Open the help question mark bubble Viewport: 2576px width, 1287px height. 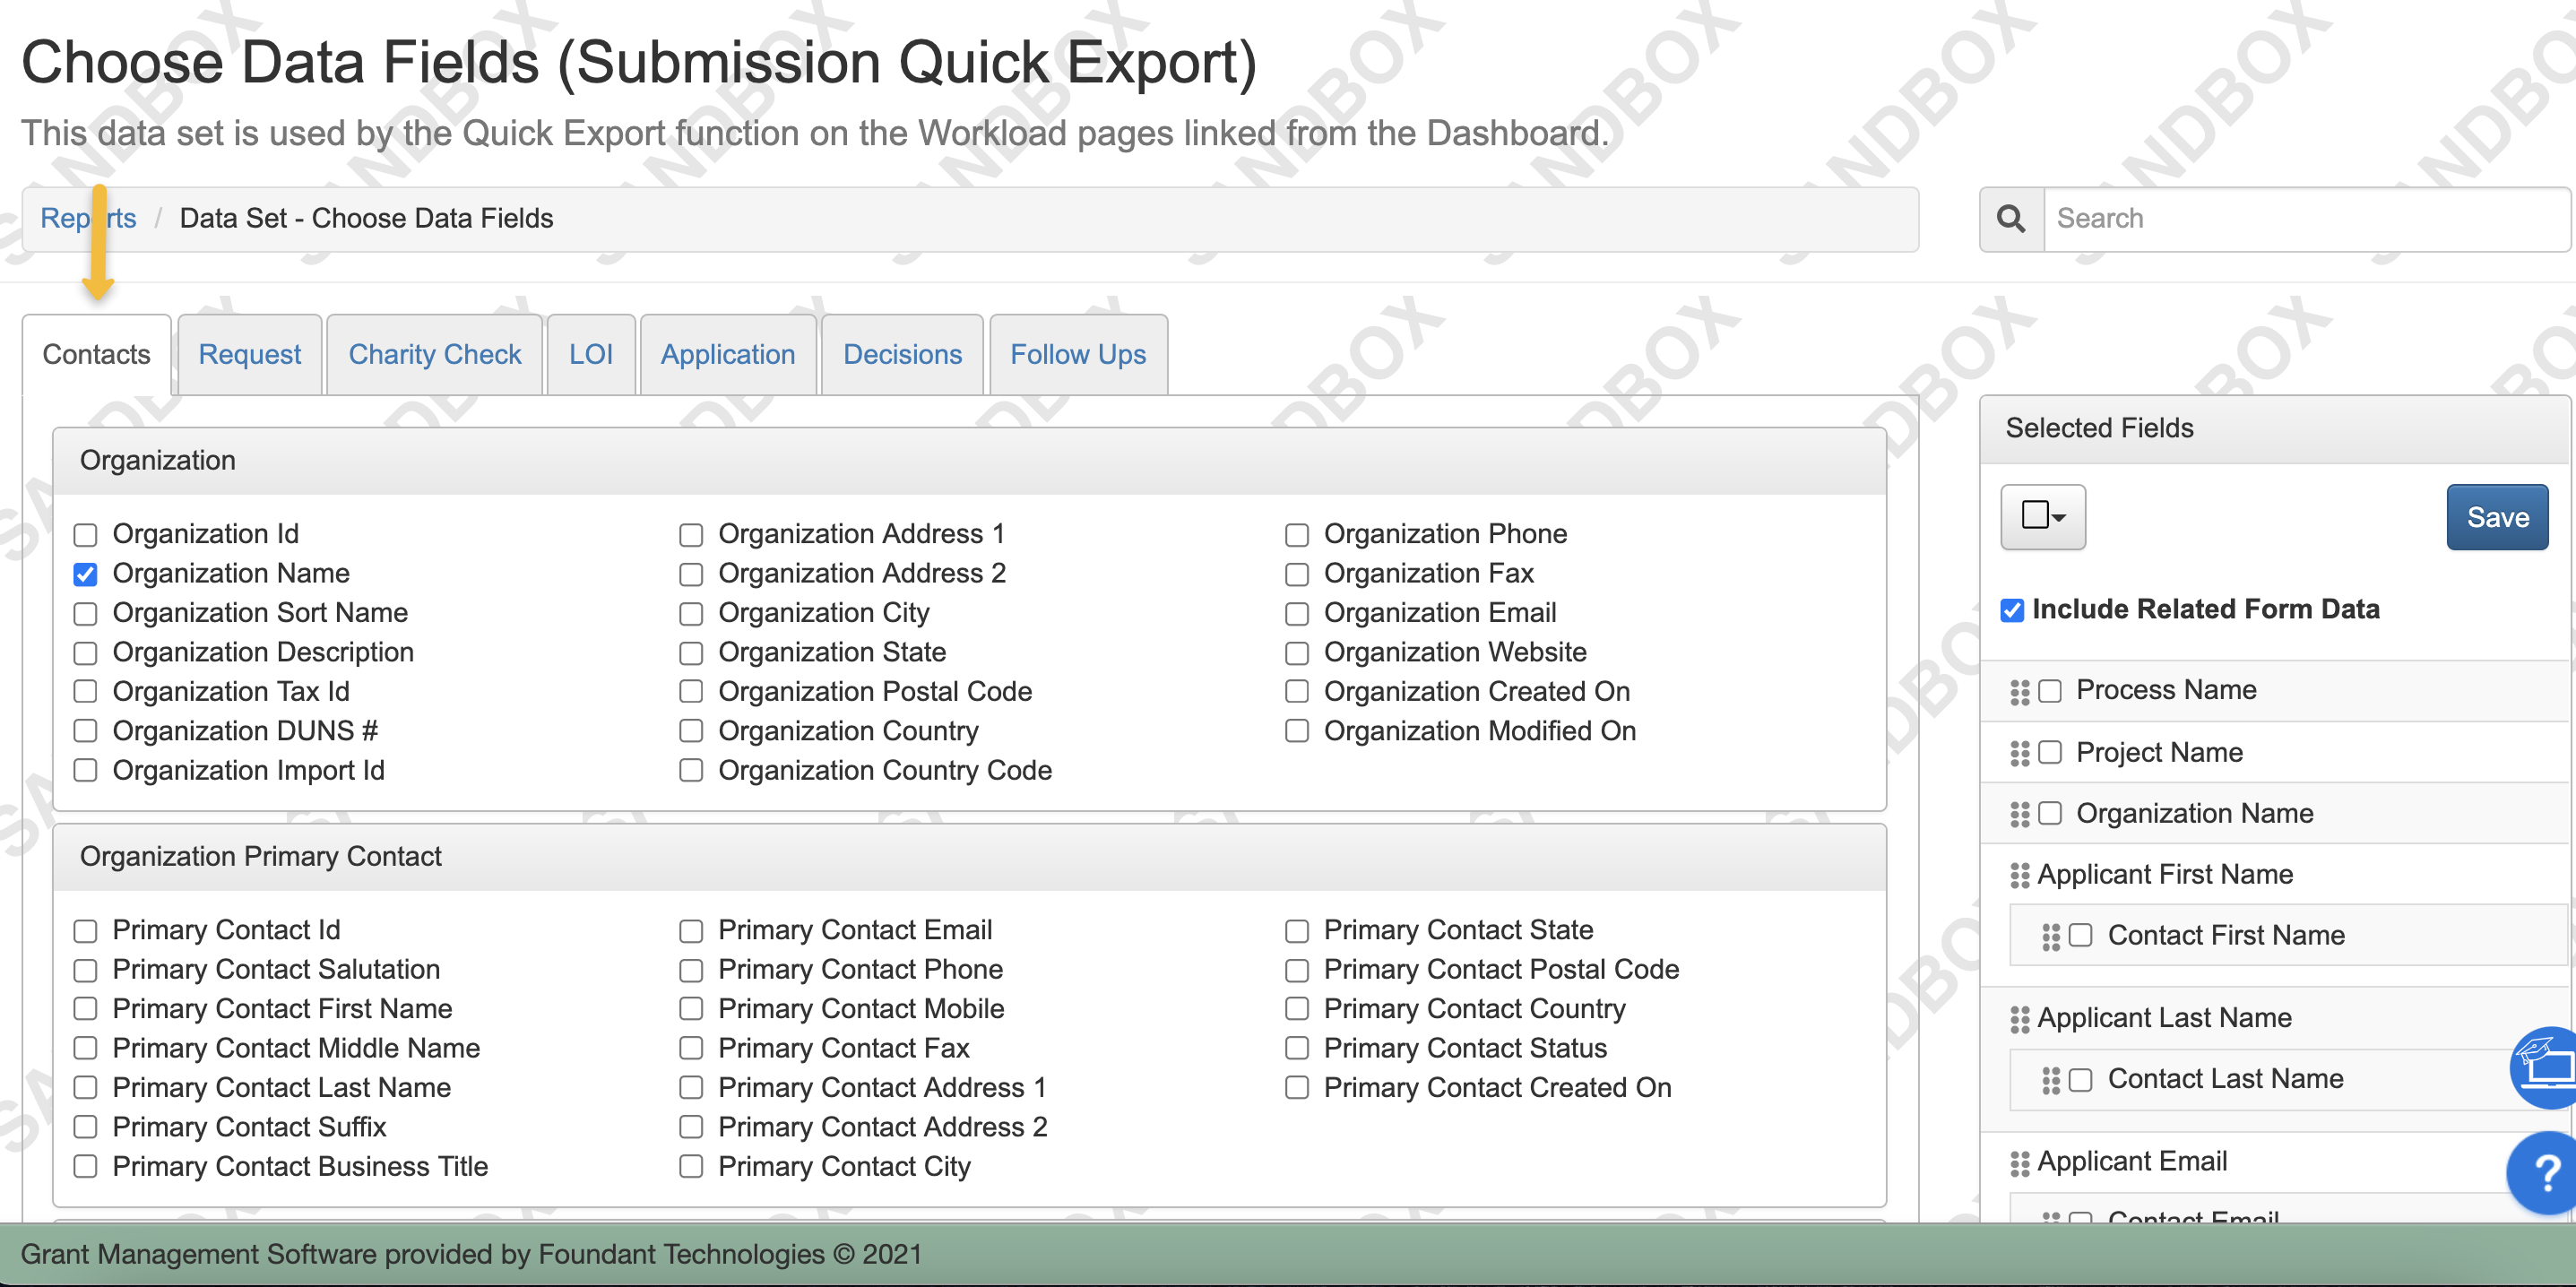click(2545, 1172)
